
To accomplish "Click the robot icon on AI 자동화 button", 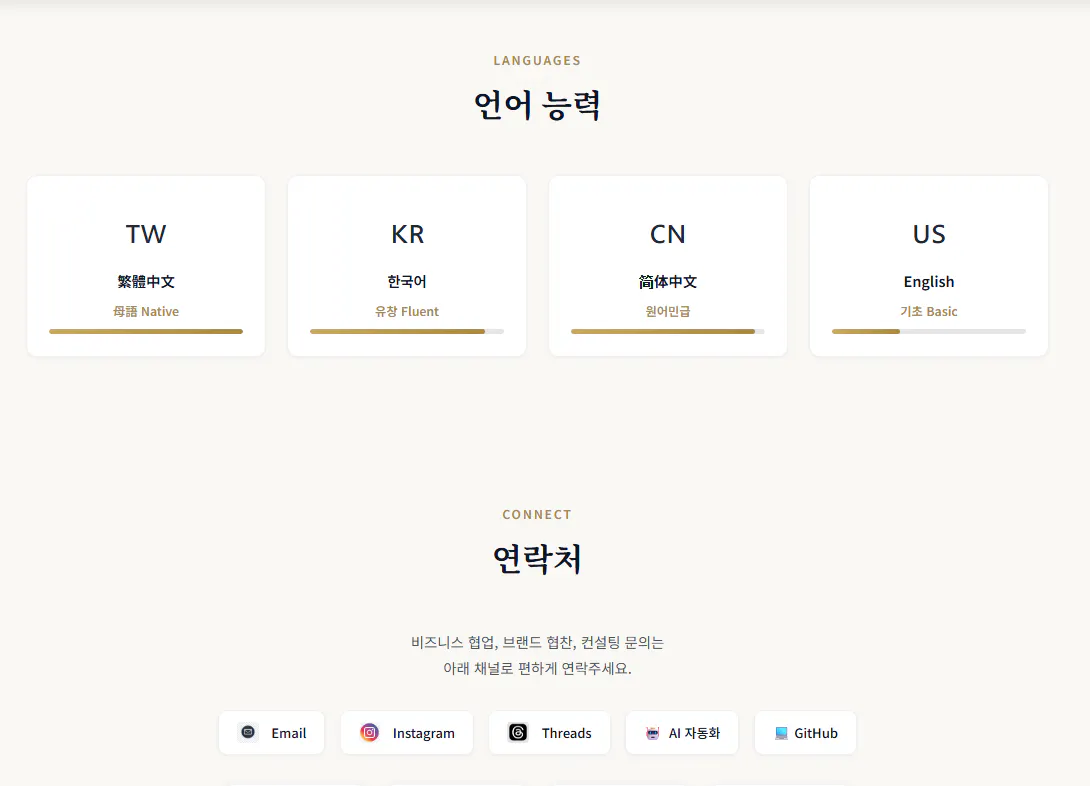I will [652, 732].
